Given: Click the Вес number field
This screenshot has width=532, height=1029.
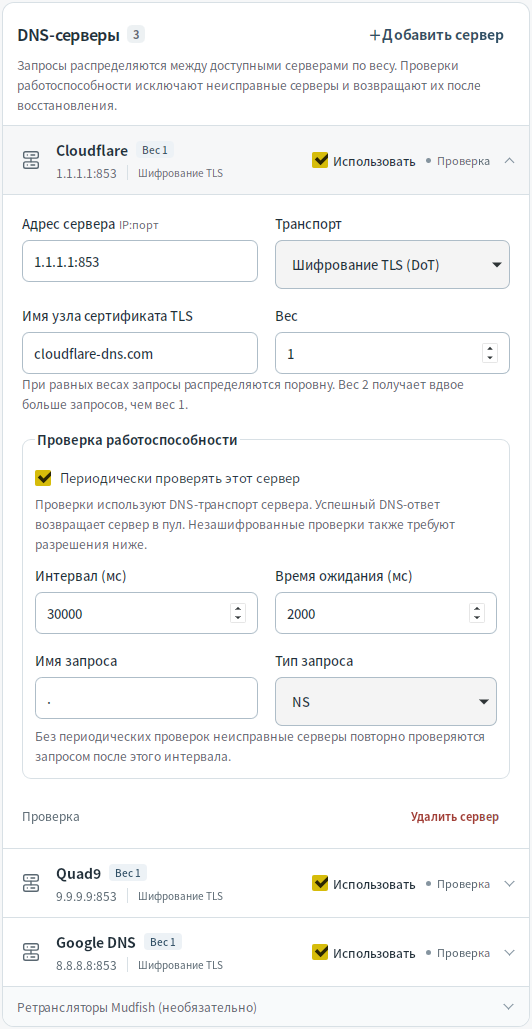Looking at the screenshot, I should click(x=392, y=353).
